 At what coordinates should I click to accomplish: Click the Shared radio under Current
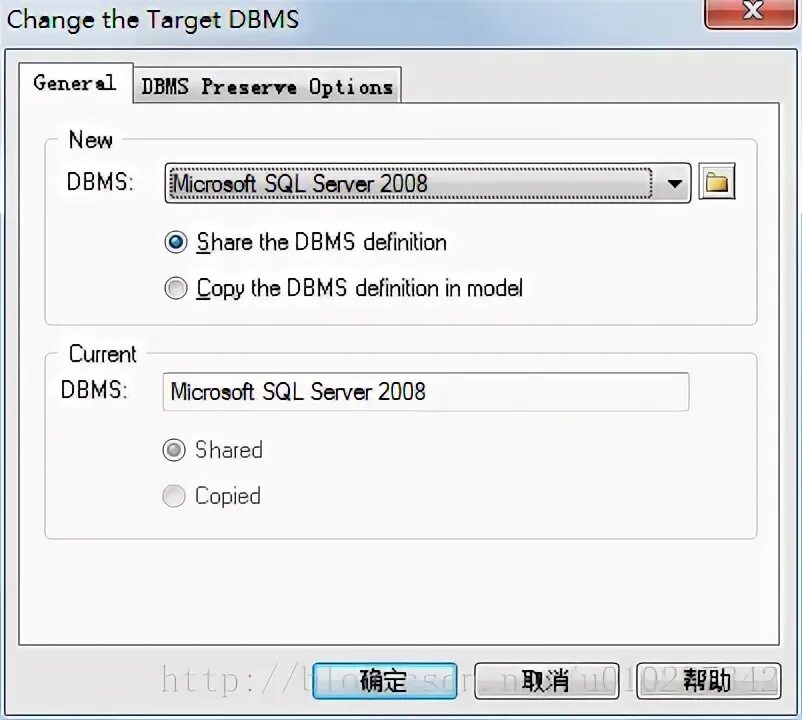tap(174, 450)
